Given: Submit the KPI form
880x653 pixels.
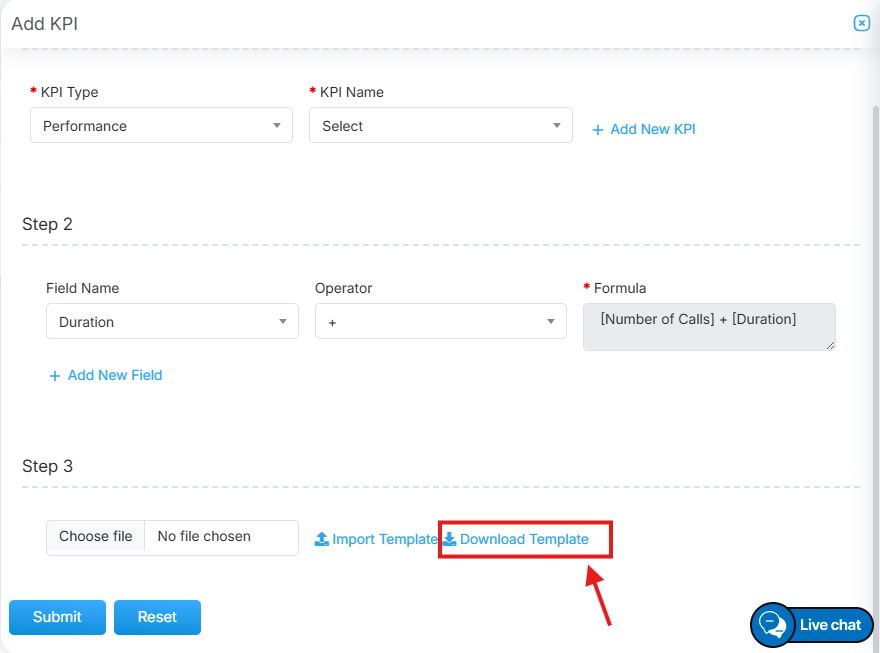Looking at the screenshot, I should pyautogui.click(x=57, y=617).
